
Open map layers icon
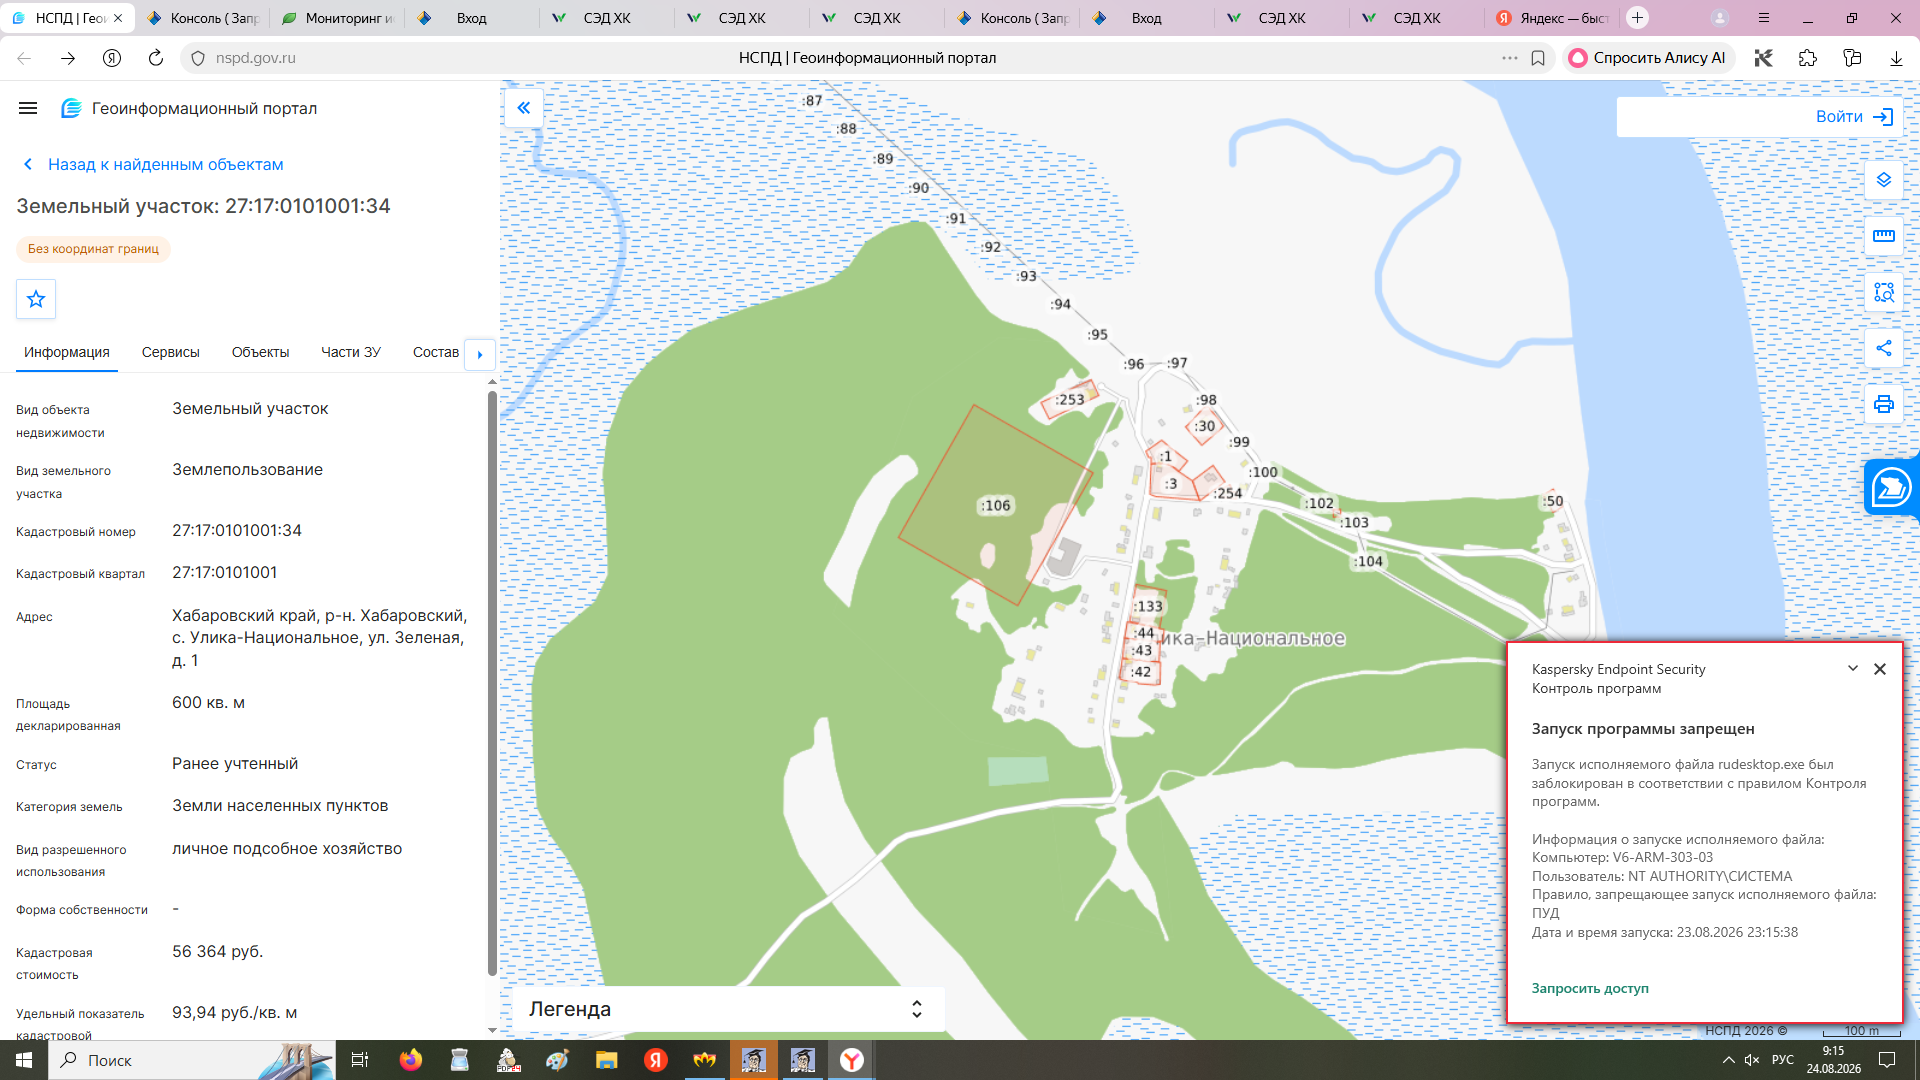coord(1884,180)
